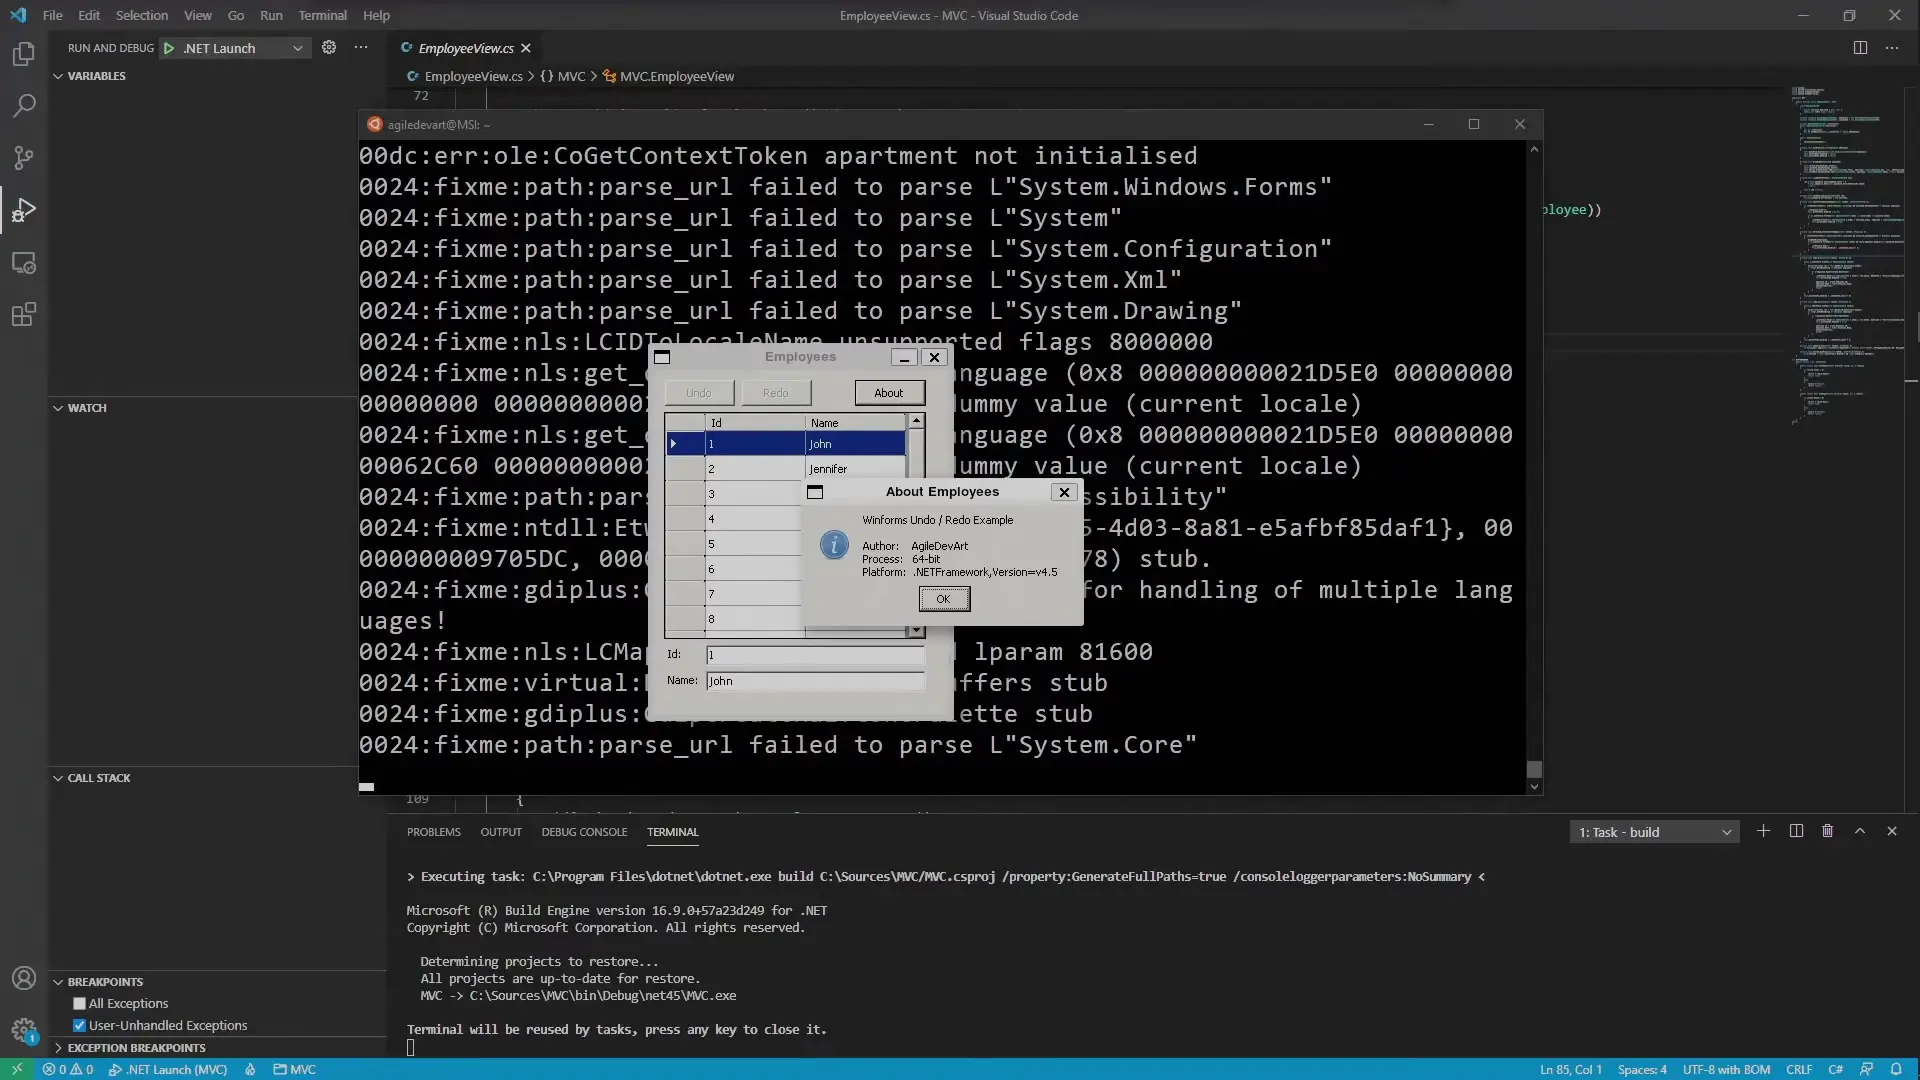Click the CRLF line ending indicator
Image resolution: width=1920 pixels, height=1080 pixels.
point(1799,1069)
